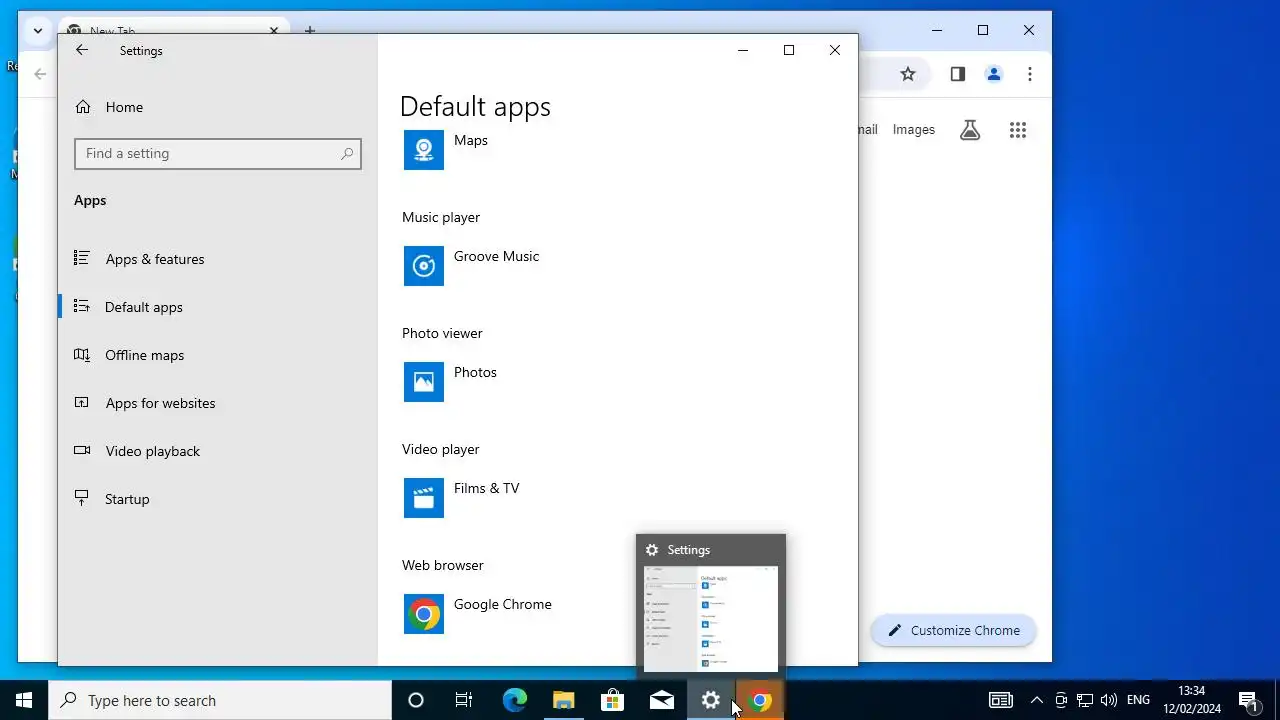Click the Apps & features list icon
This screenshot has width=1280, height=720.
(82, 258)
